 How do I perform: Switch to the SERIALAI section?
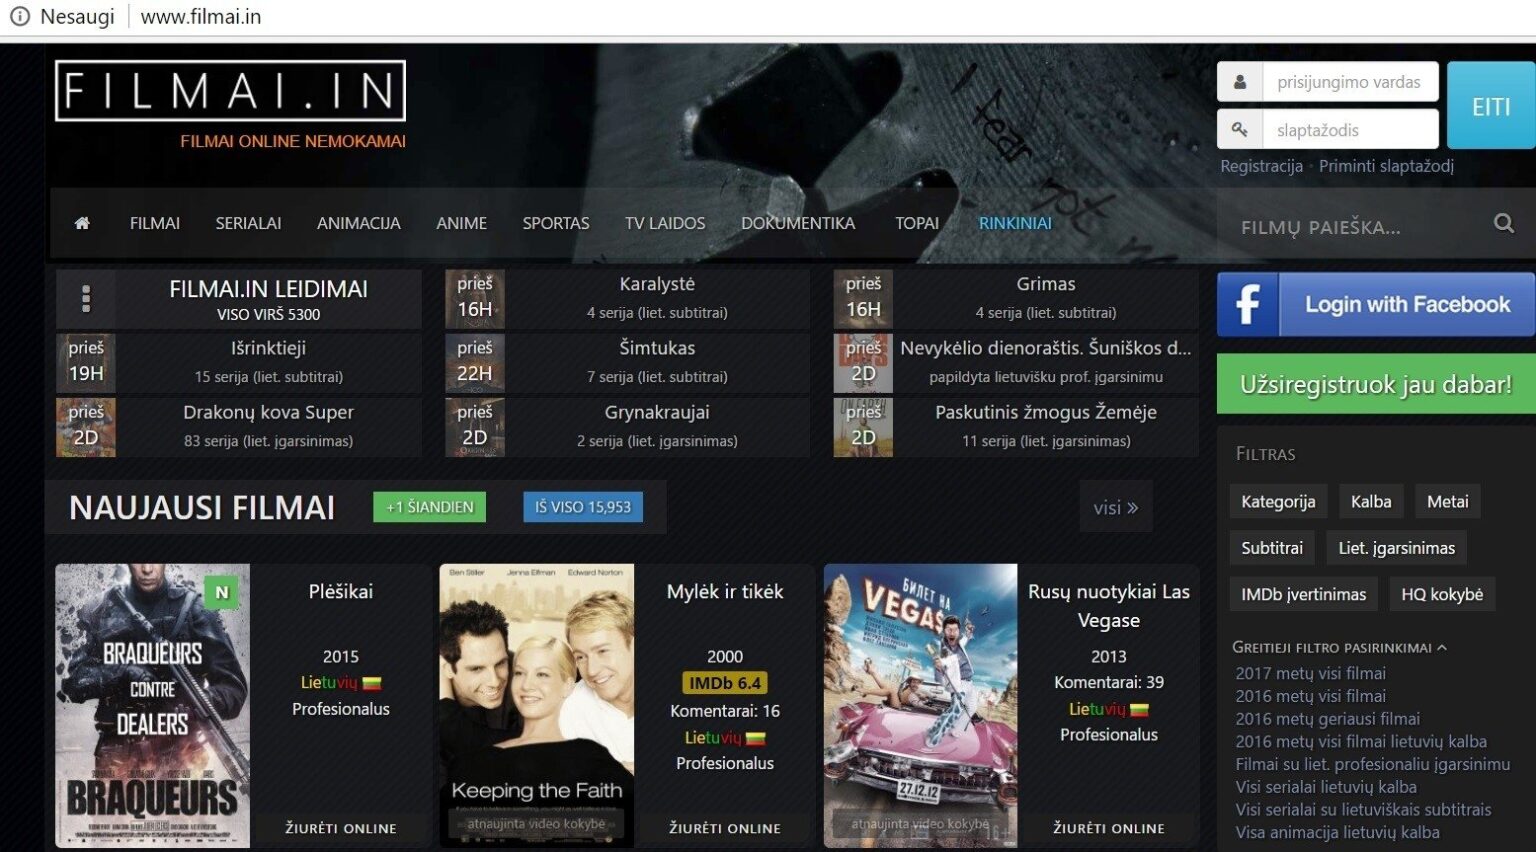tap(248, 223)
